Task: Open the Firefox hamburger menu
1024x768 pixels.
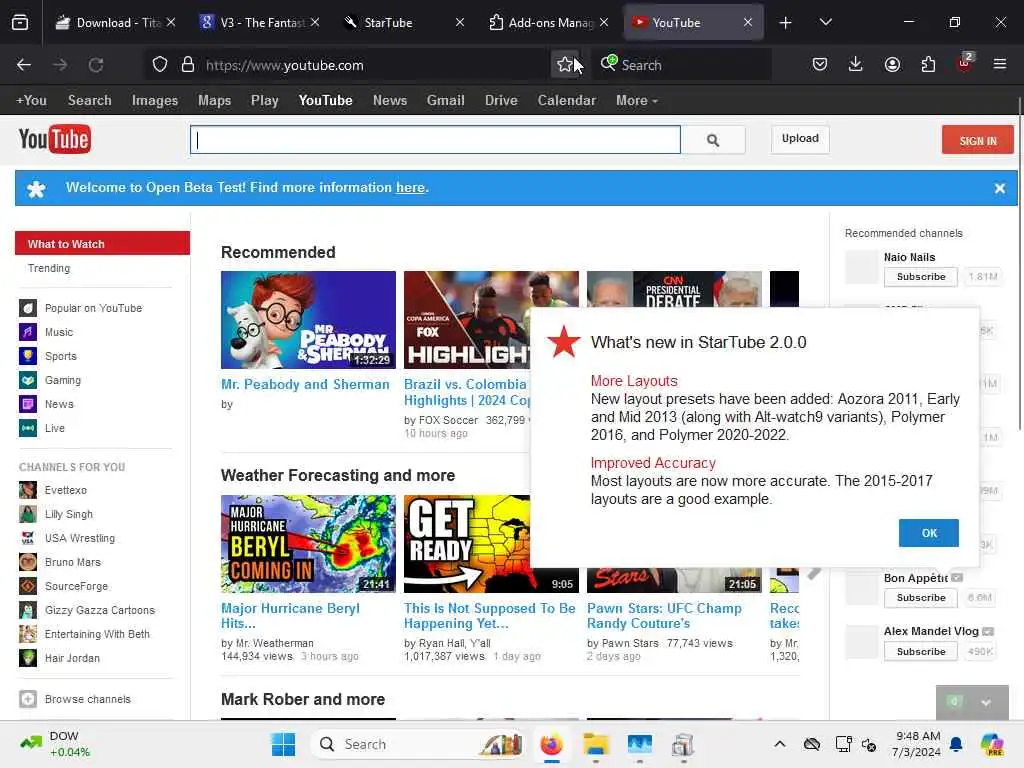Action: (1000, 64)
